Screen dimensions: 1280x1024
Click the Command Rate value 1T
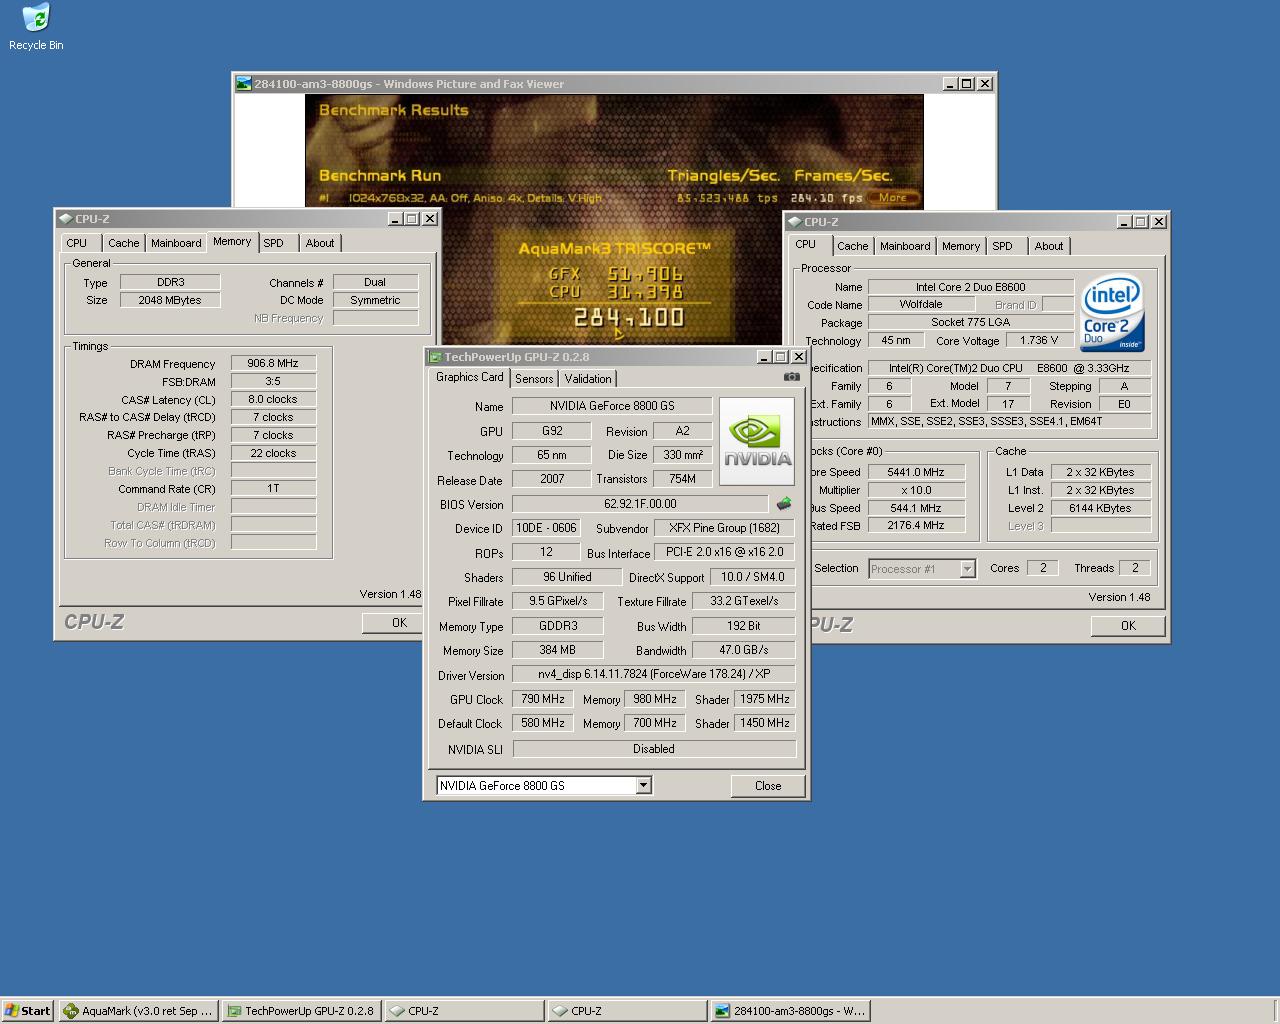[x=273, y=489]
